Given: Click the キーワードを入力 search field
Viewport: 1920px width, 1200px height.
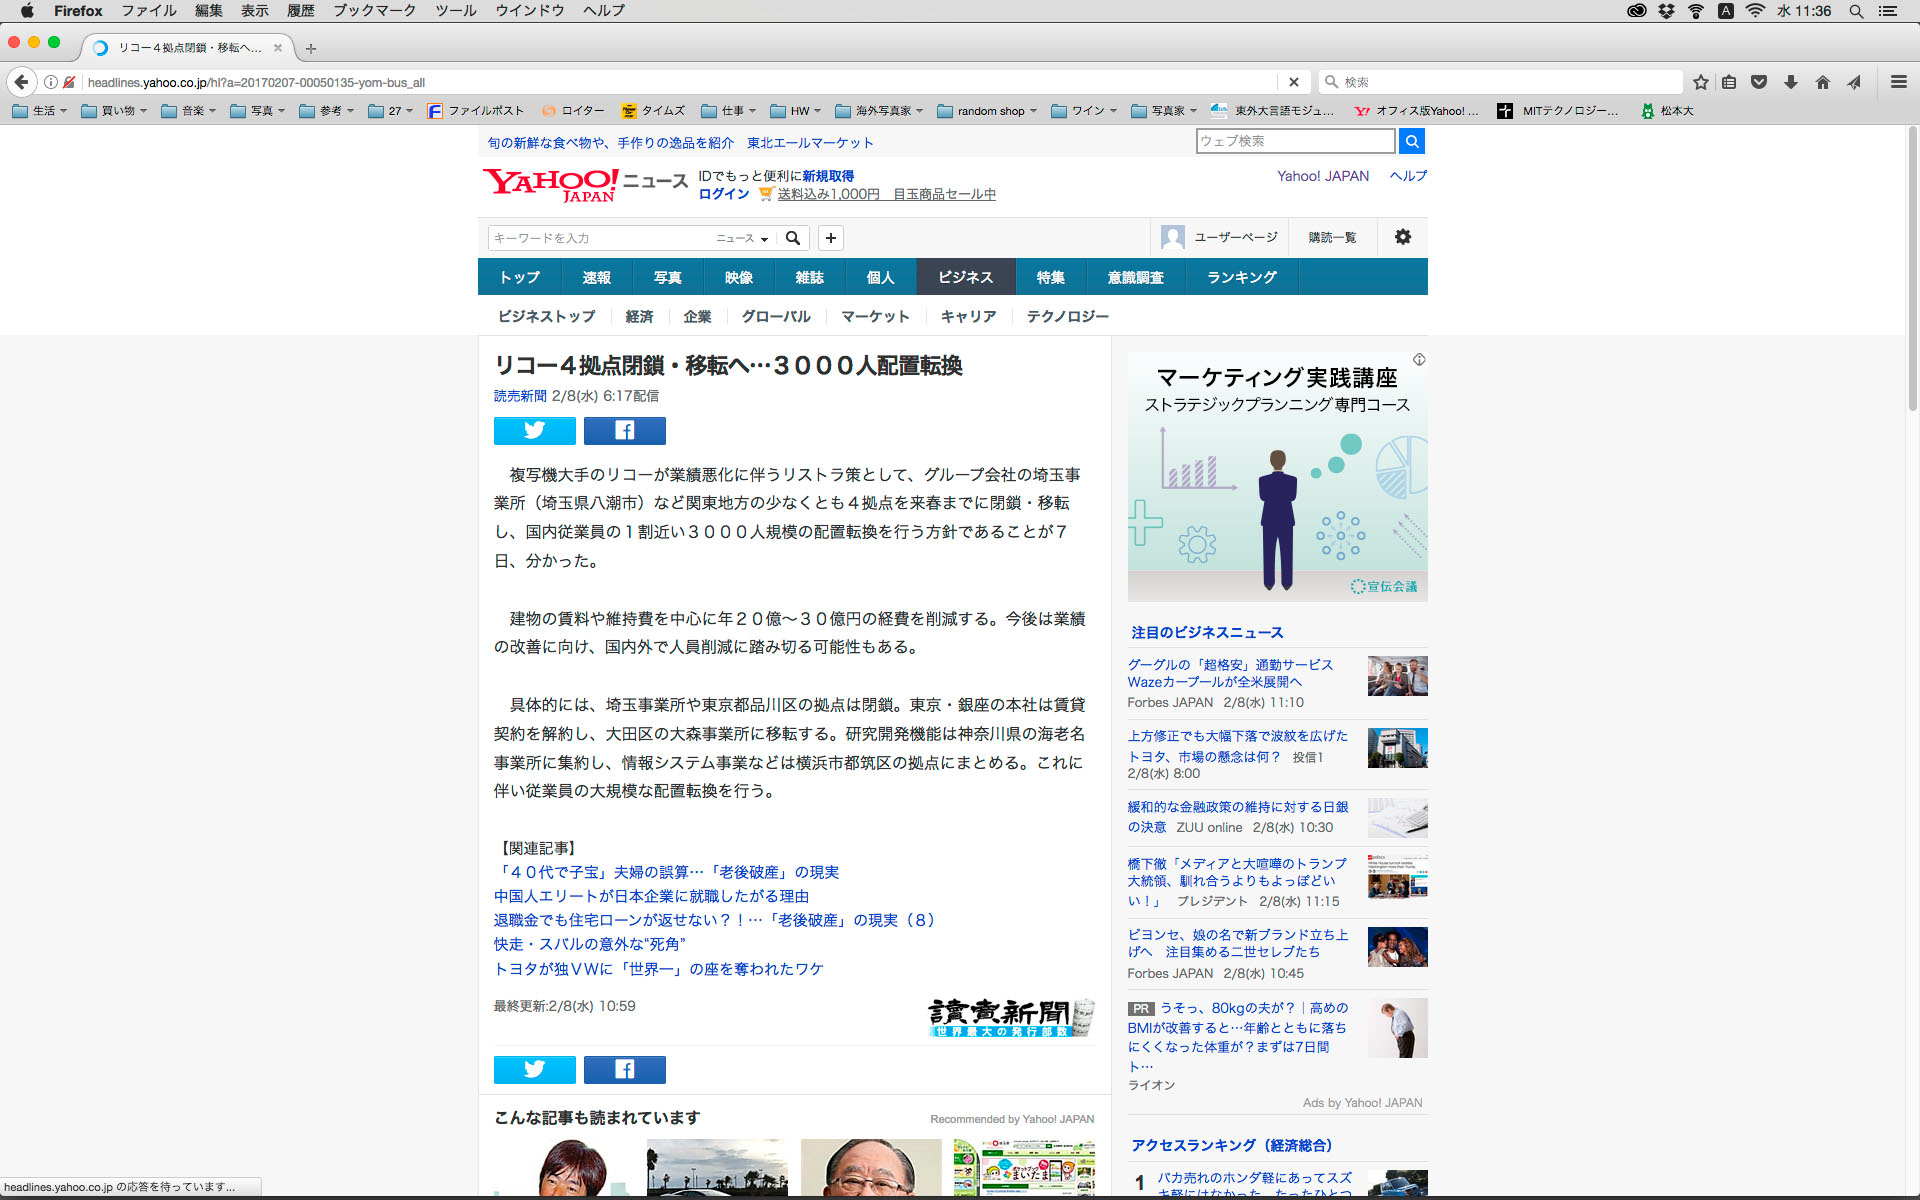Looking at the screenshot, I should point(598,238).
